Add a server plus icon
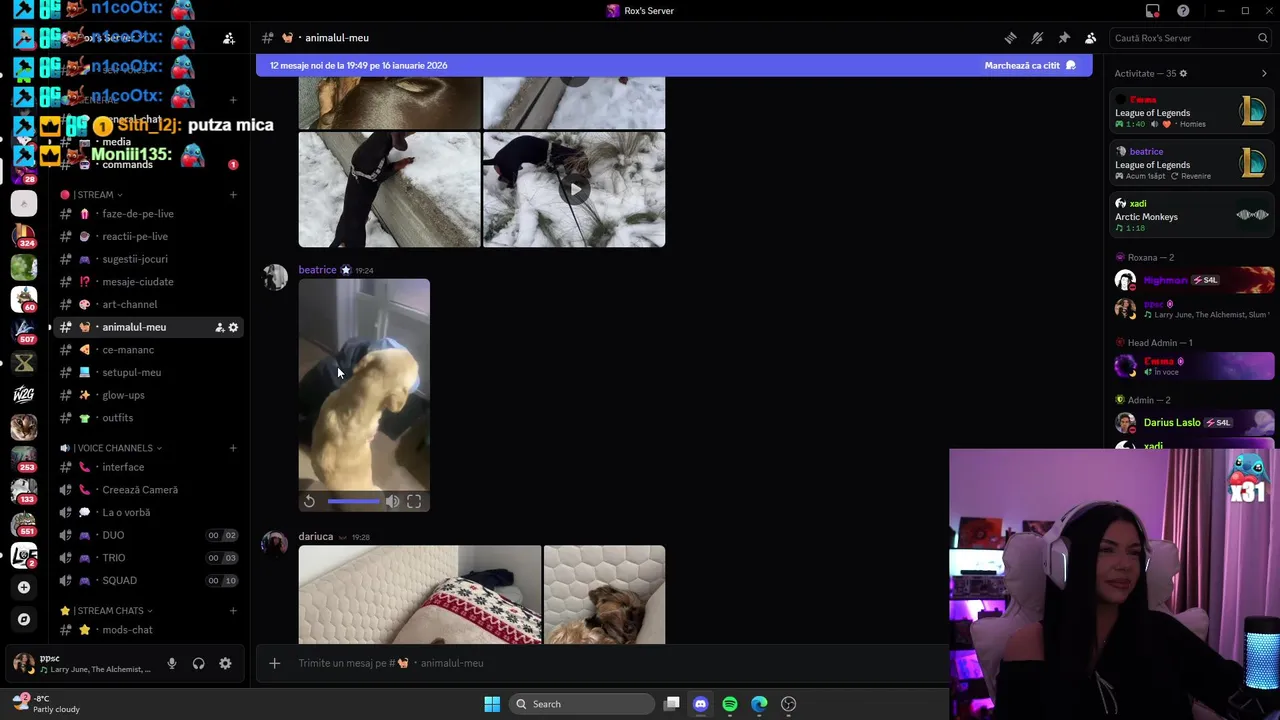 (x=24, y=587)
